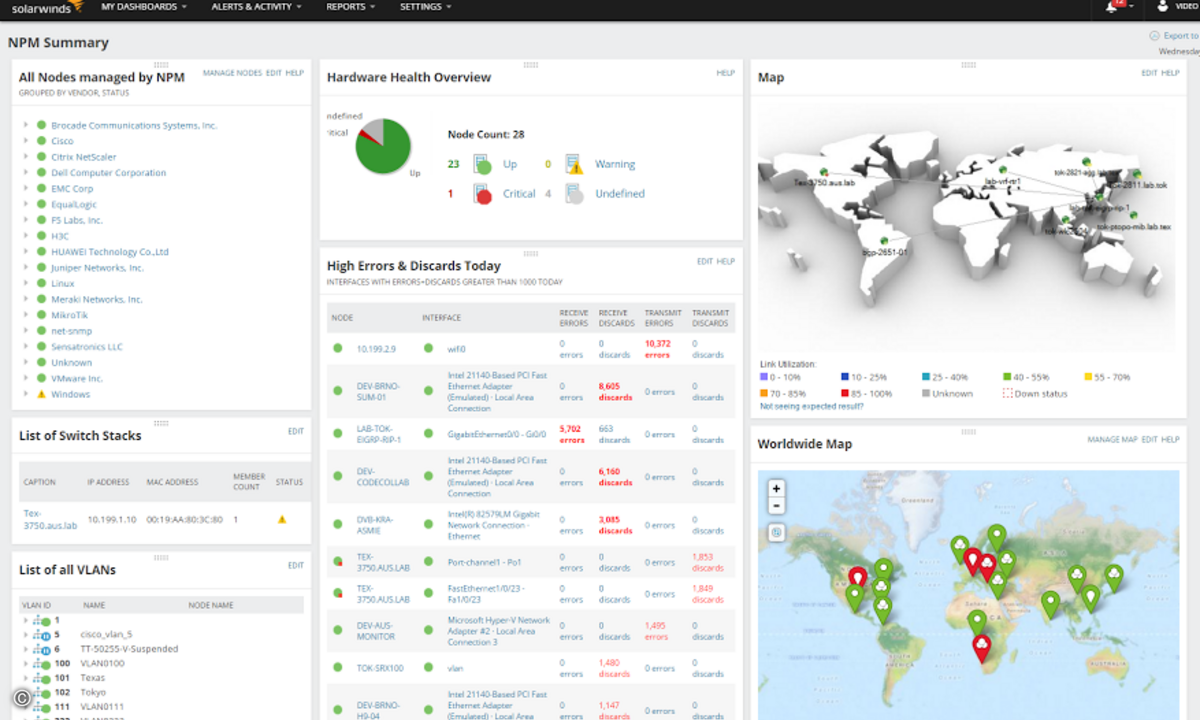
Task: Click the 55 - 70% yellow utilization swatch
Action: (1089, 377)
